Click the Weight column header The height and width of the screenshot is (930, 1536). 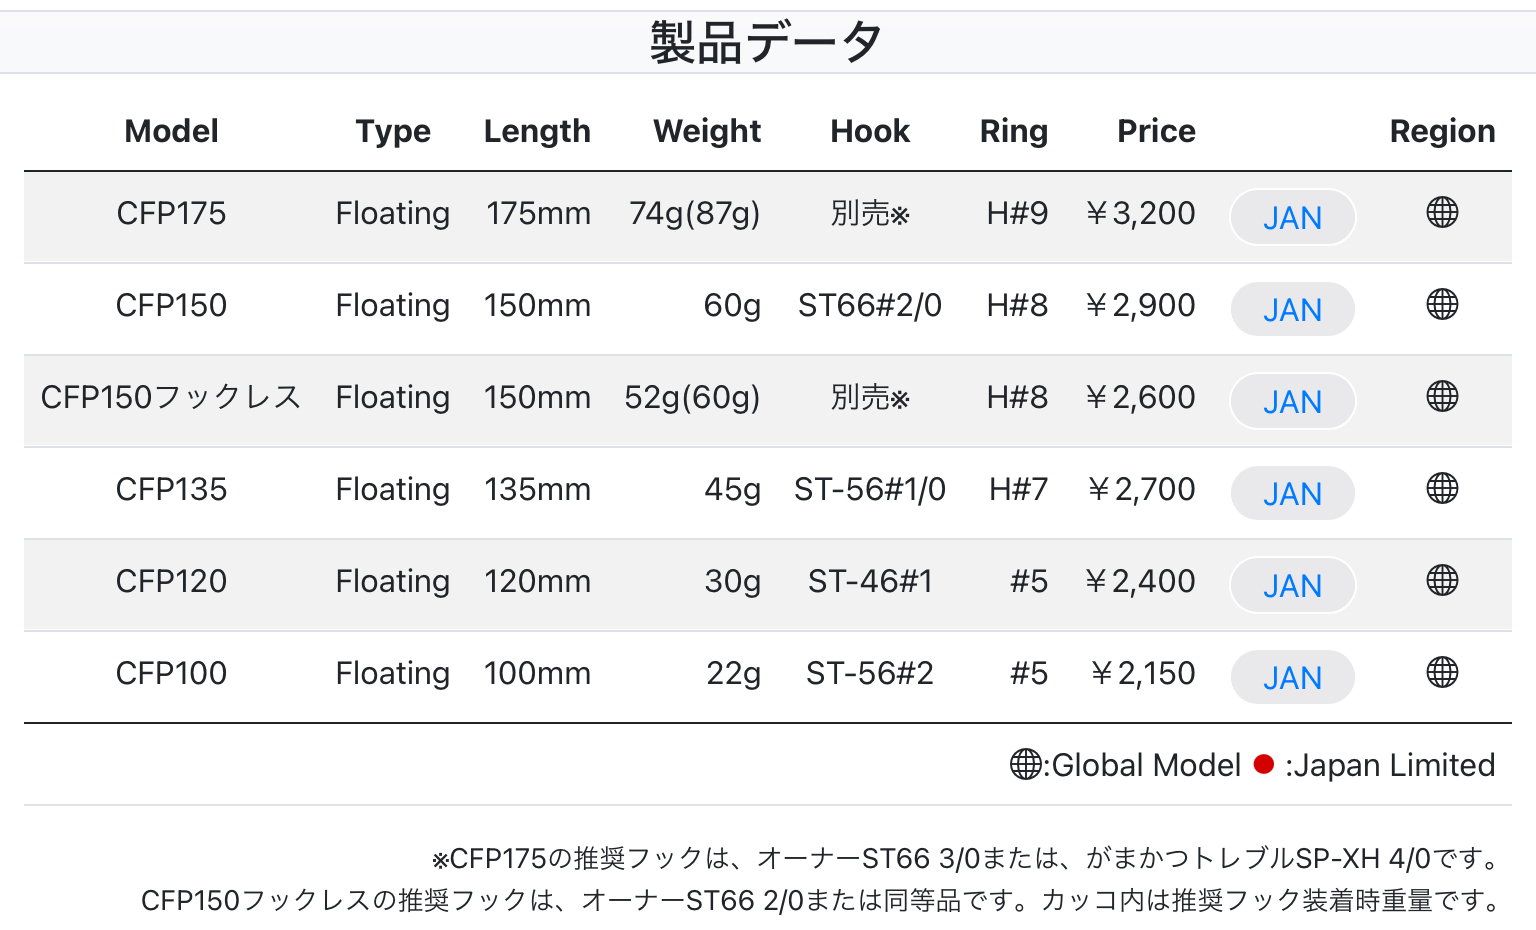point(707,131)
